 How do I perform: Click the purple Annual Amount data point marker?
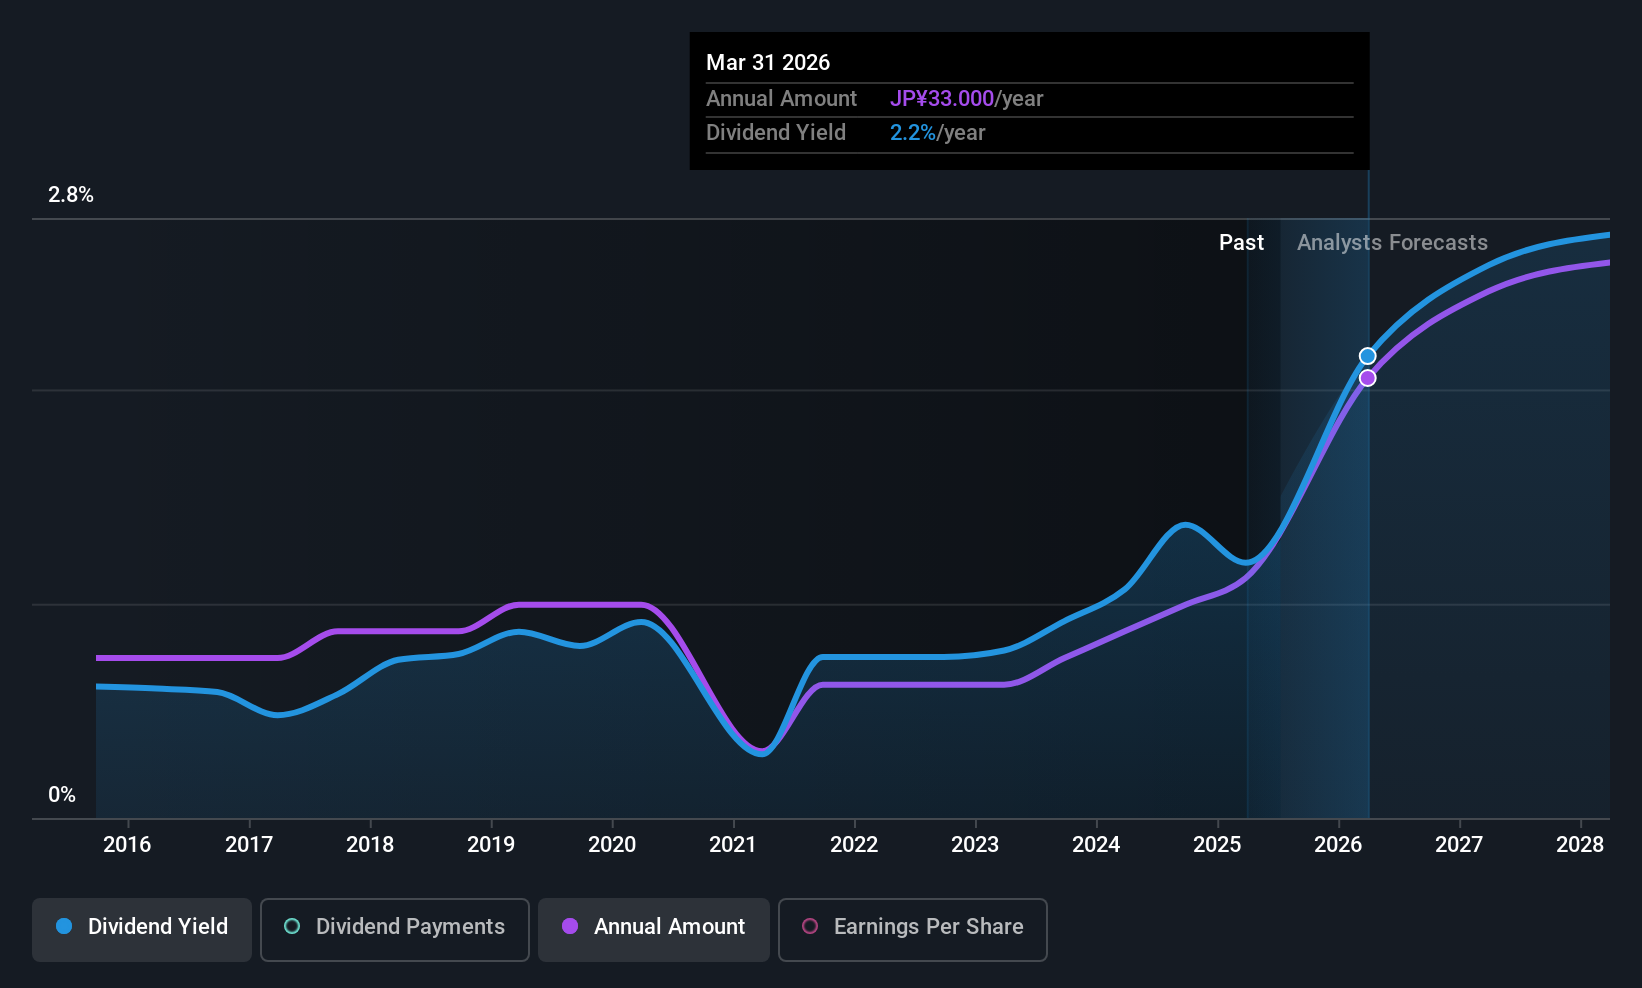1367,378
